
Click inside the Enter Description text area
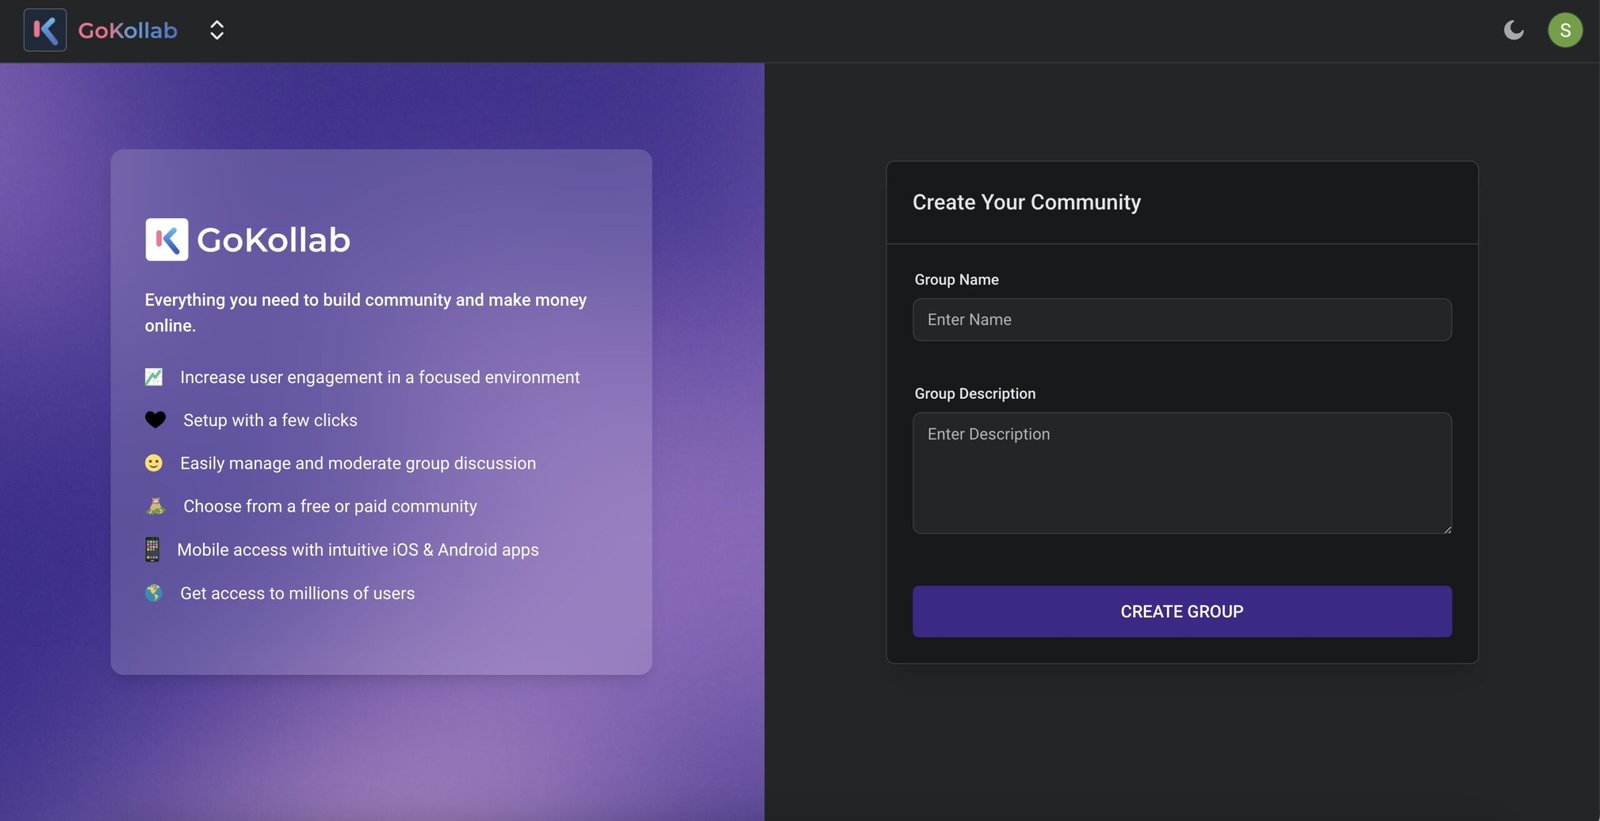click(x=1181, y=473)
